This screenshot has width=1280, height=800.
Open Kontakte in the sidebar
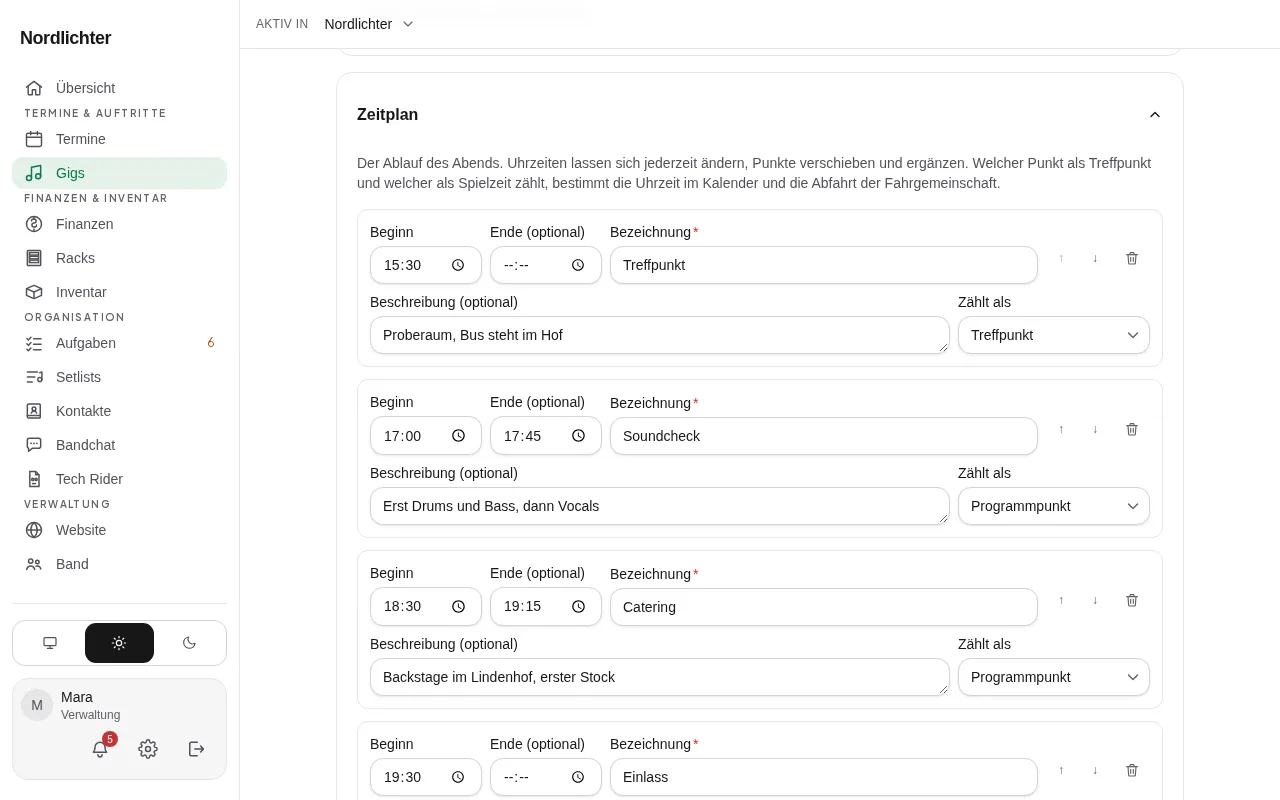pyautogui.click(x=120, y=411)
